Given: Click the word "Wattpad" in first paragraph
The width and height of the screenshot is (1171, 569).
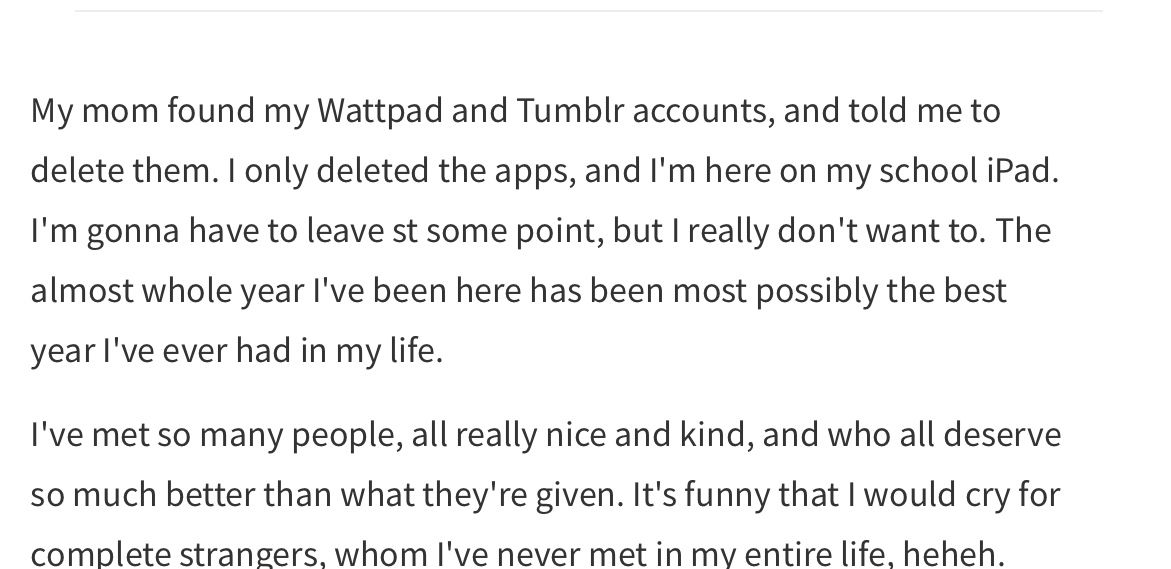Looking at the screenshot, I should [x=379, y=111].
